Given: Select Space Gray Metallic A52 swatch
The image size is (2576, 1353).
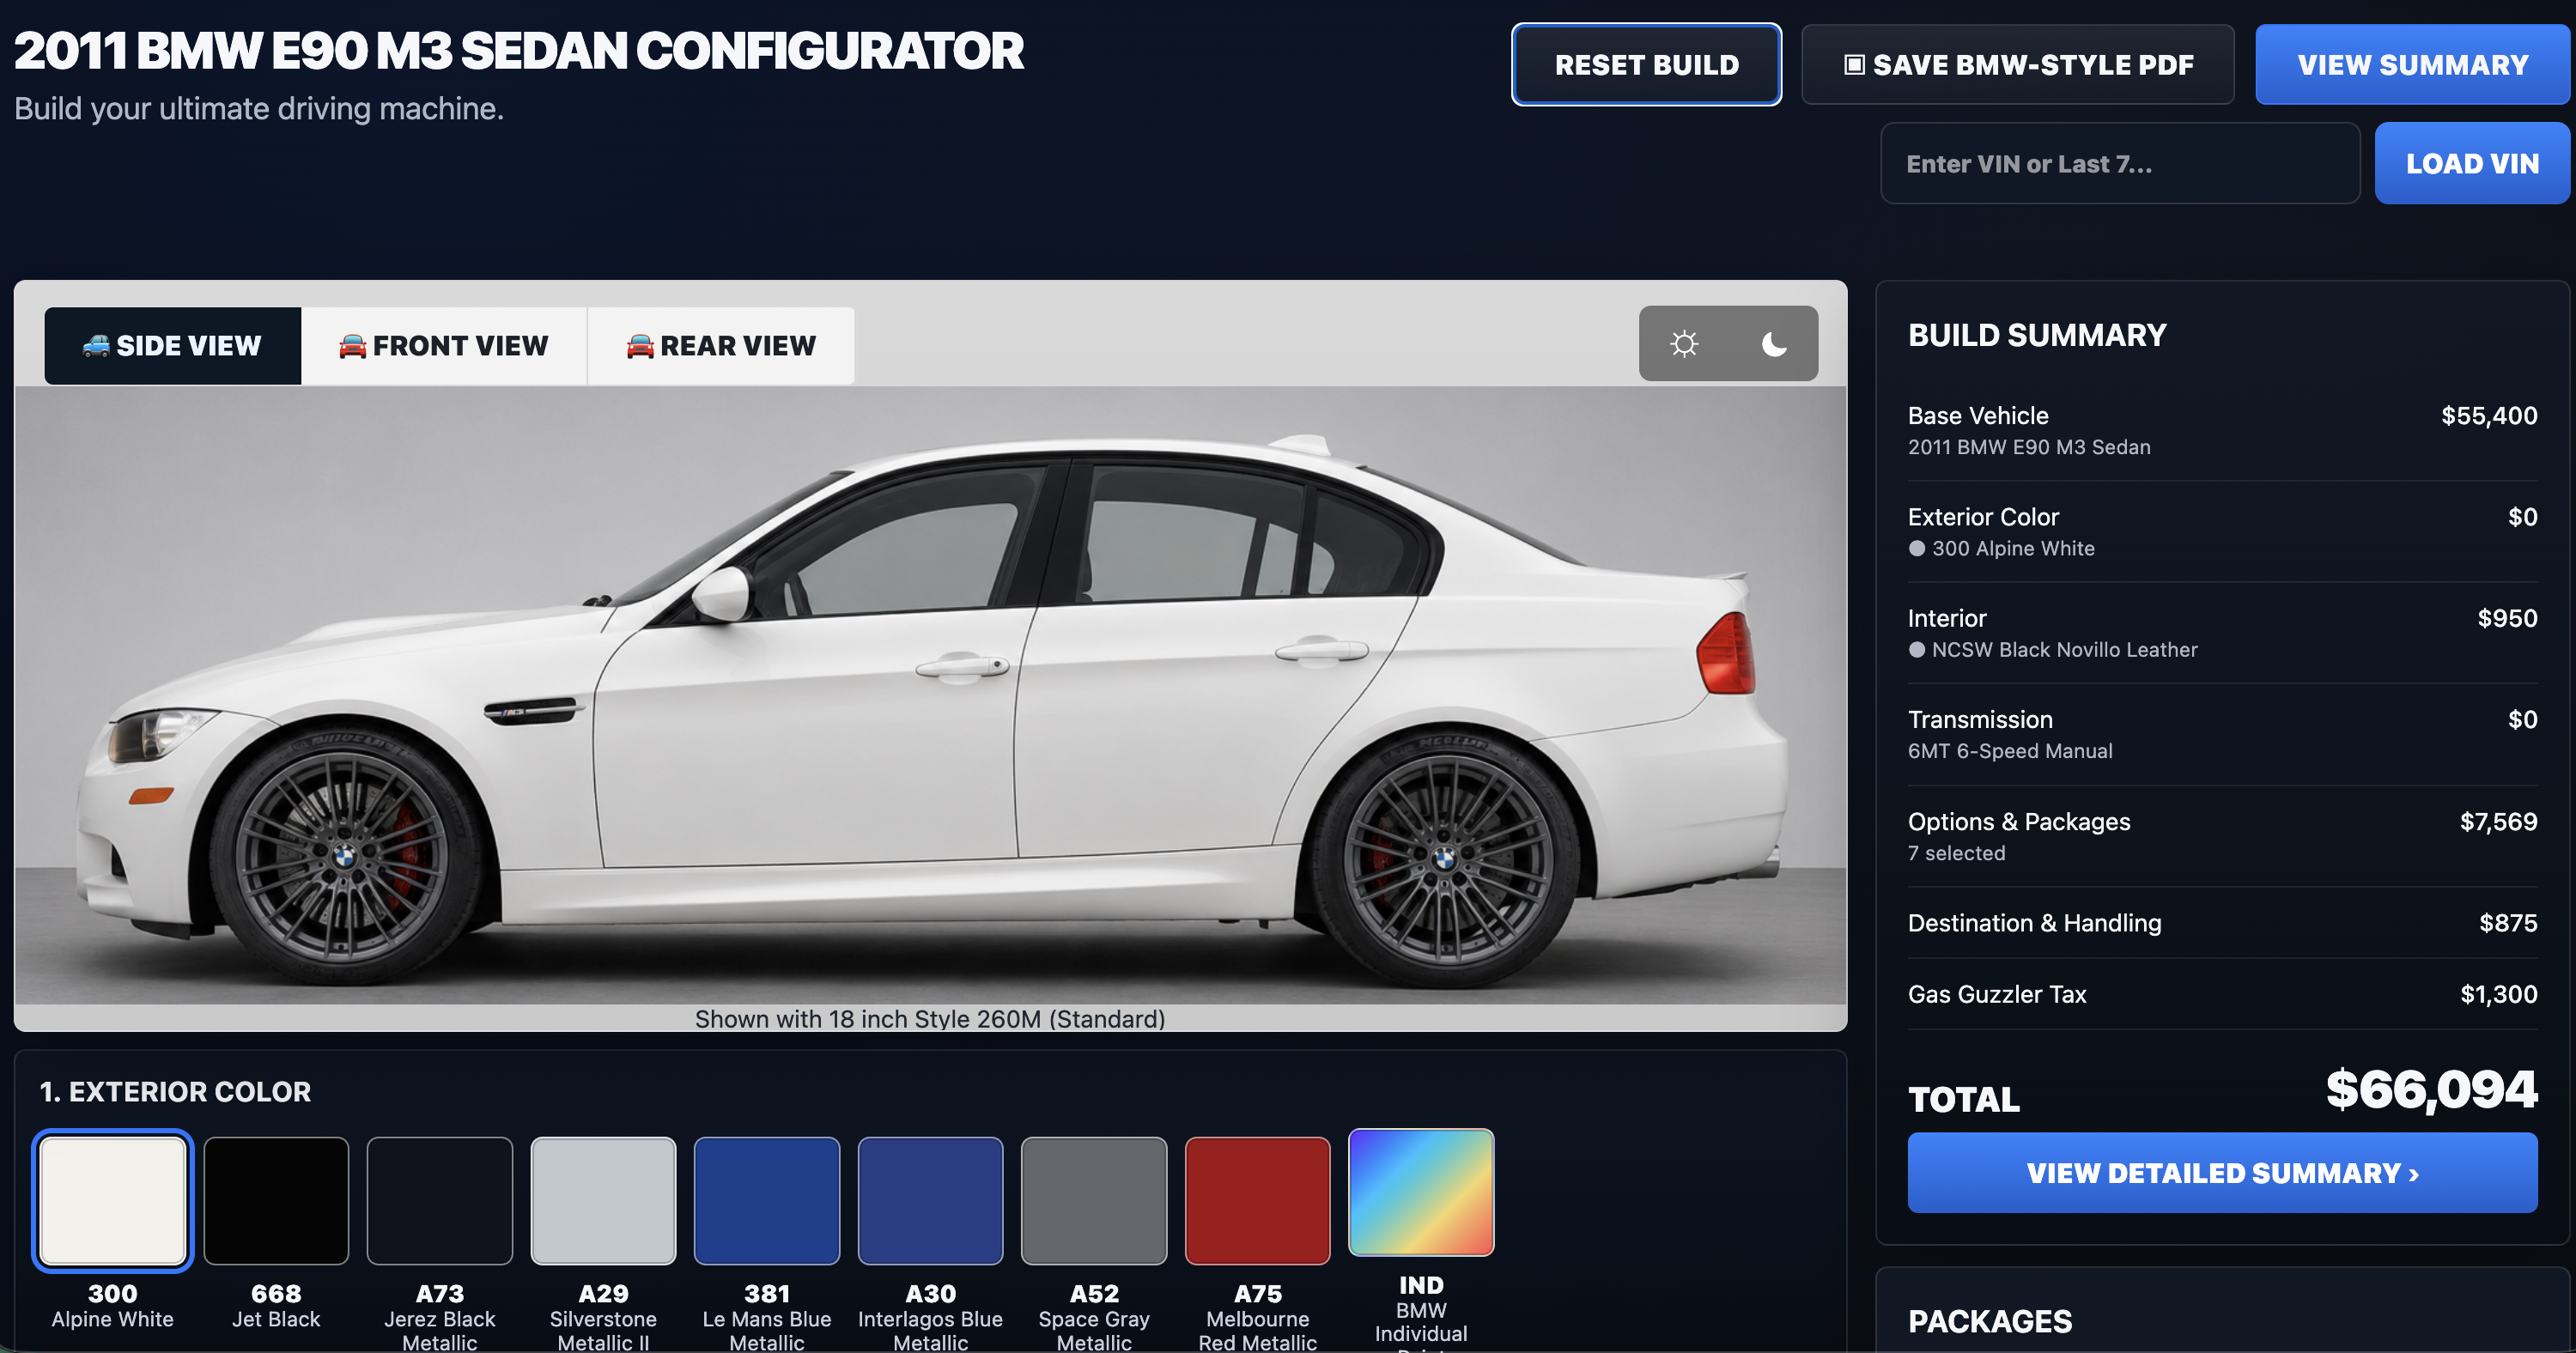Looking at the screenshot, I should coord(1094,1200).
